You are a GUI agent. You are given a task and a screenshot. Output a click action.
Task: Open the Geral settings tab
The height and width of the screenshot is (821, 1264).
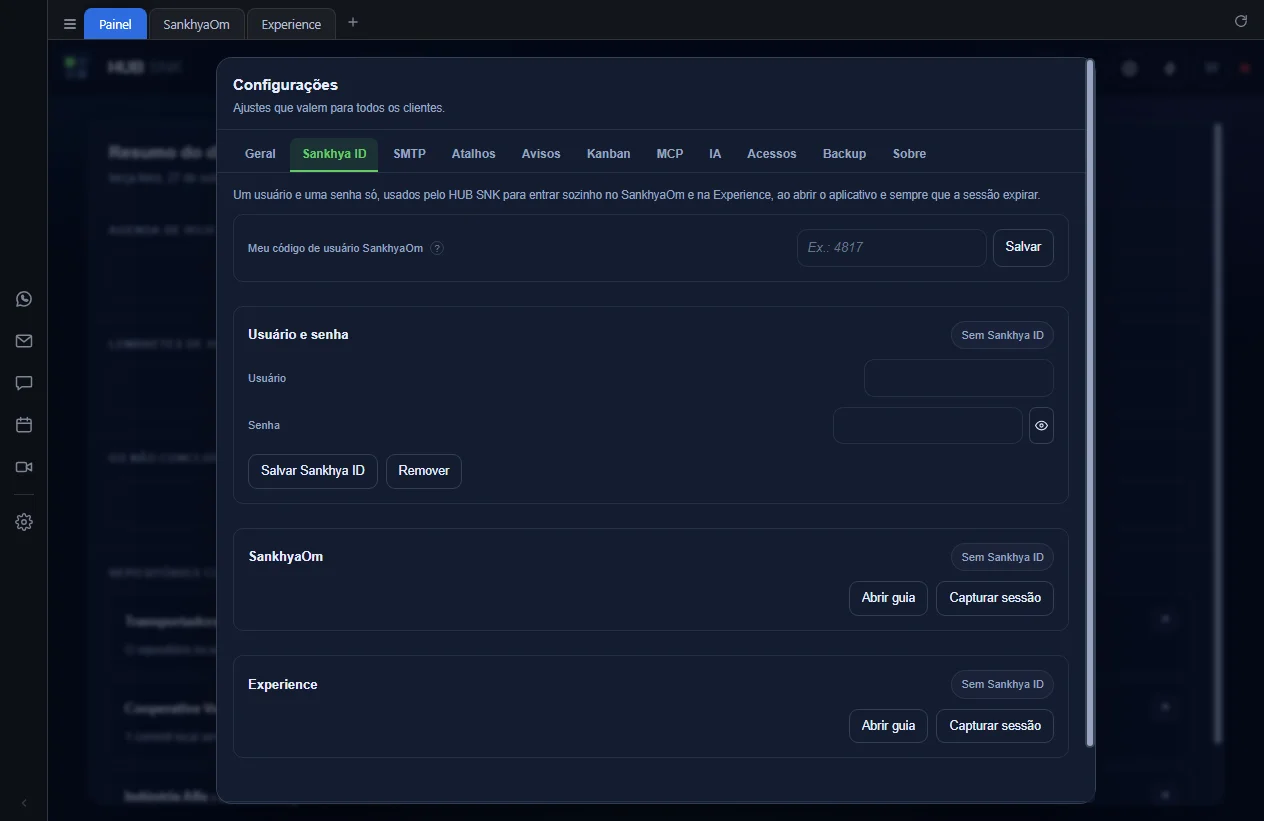(260, 154)
